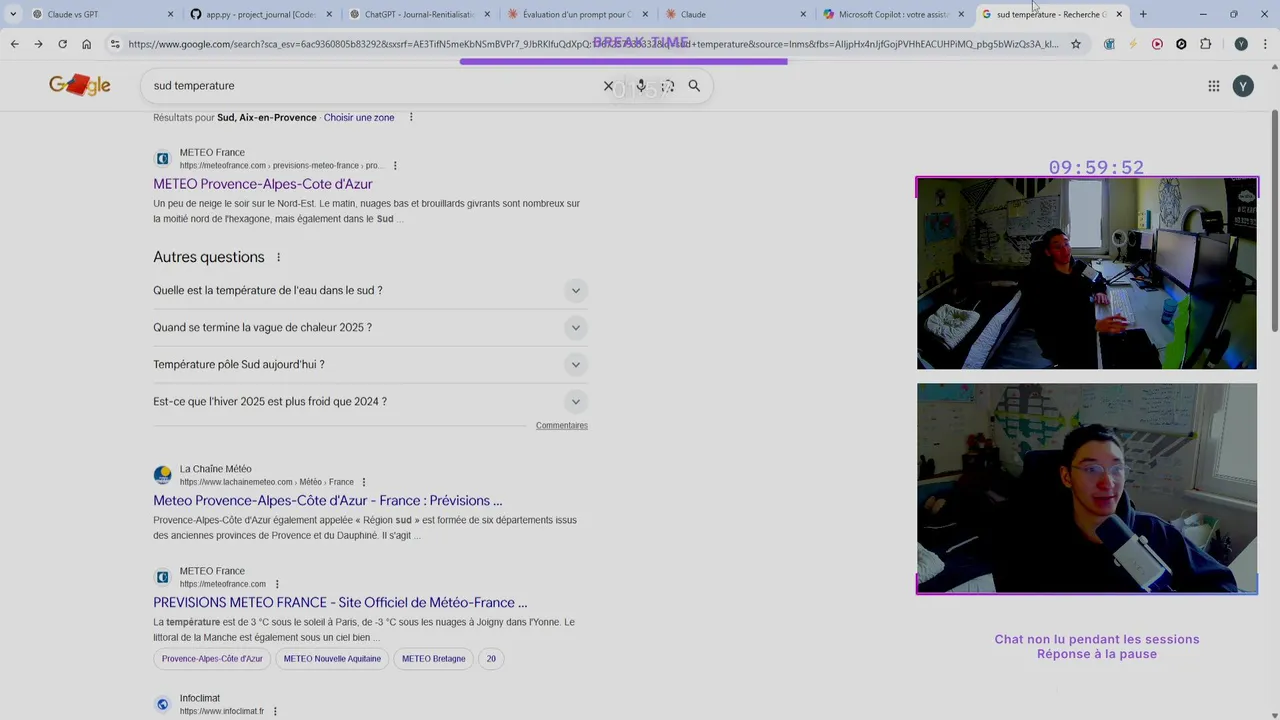Switch to the ChatGPT Journal tab
Screen dimensions: 1280x720
418,14
